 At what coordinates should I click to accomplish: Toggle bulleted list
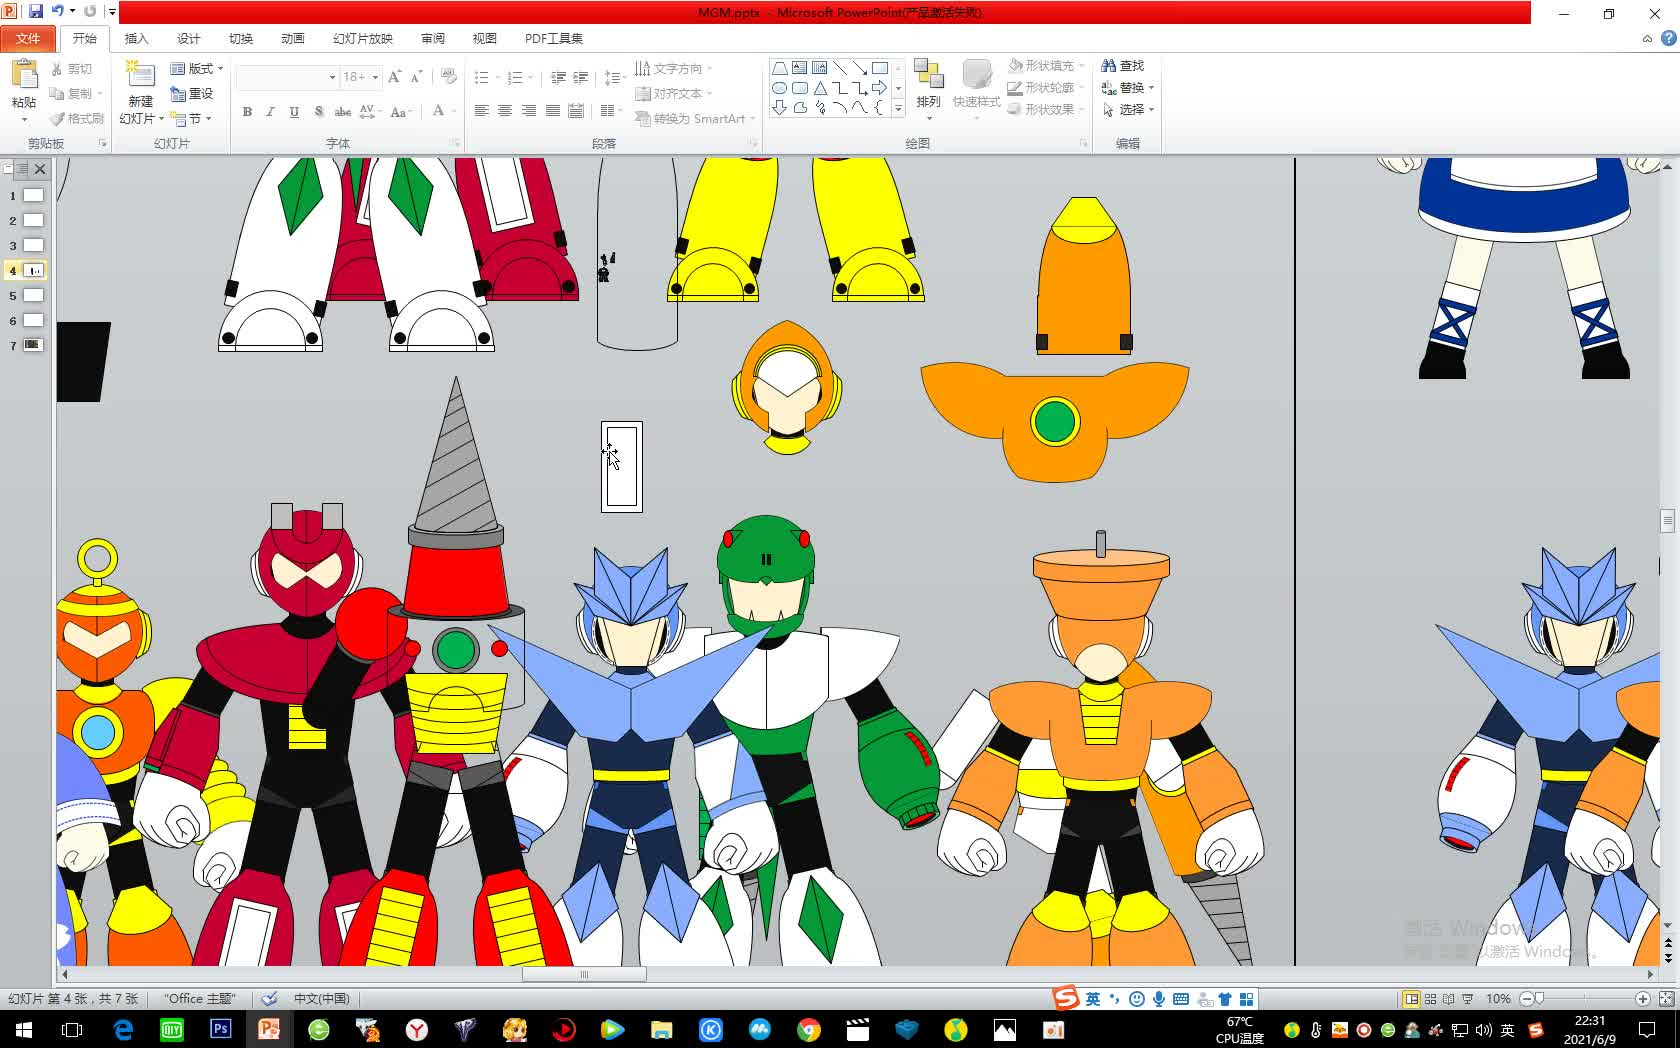484,78
